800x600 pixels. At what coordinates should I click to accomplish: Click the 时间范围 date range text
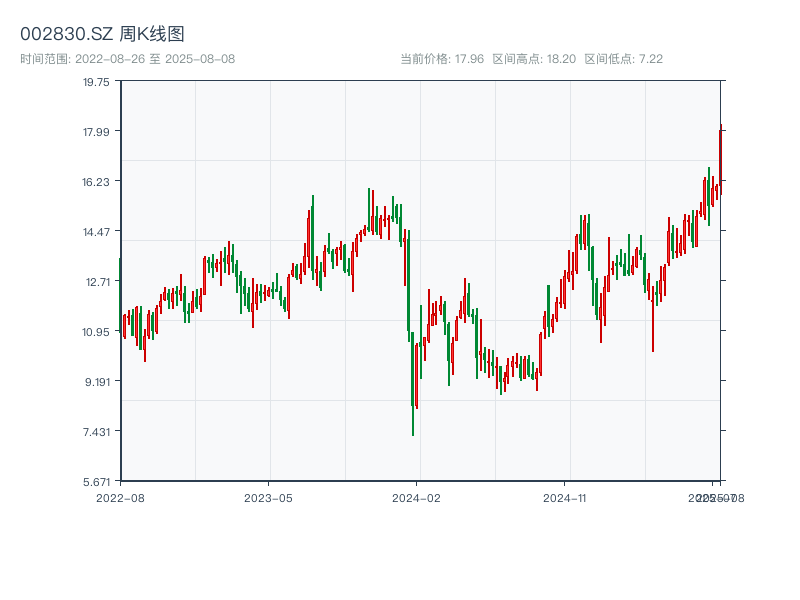coord(127,59)
